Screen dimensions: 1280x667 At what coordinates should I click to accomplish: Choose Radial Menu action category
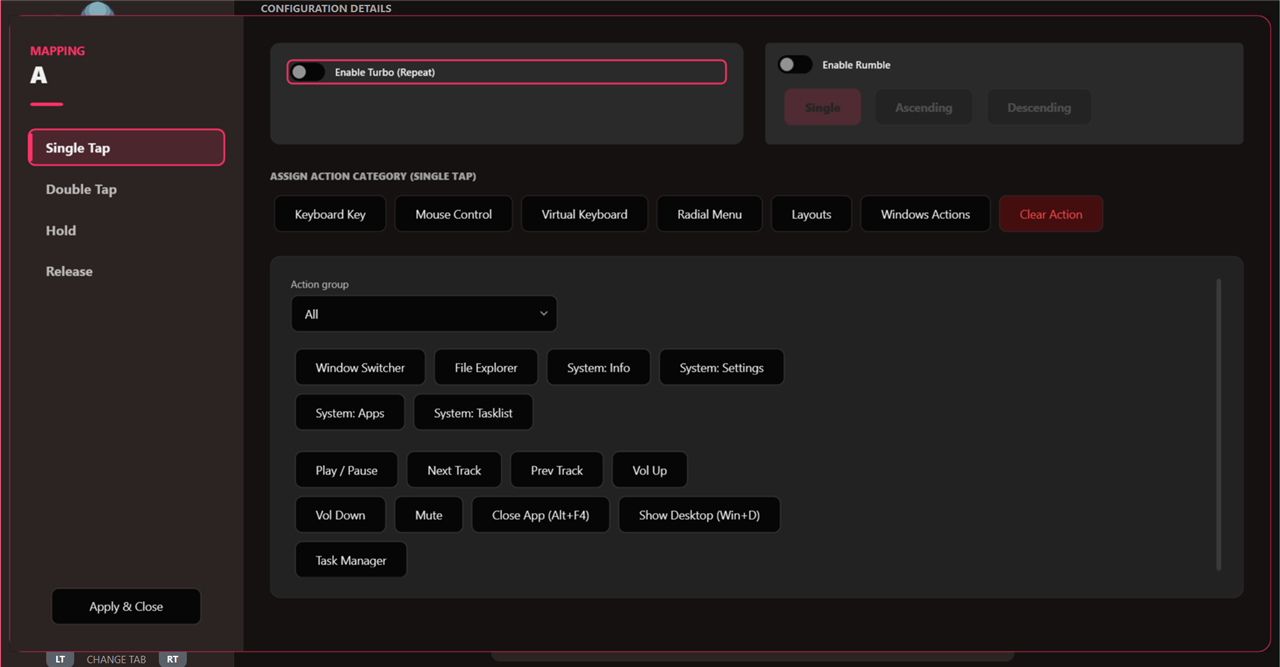click(709, 214)
